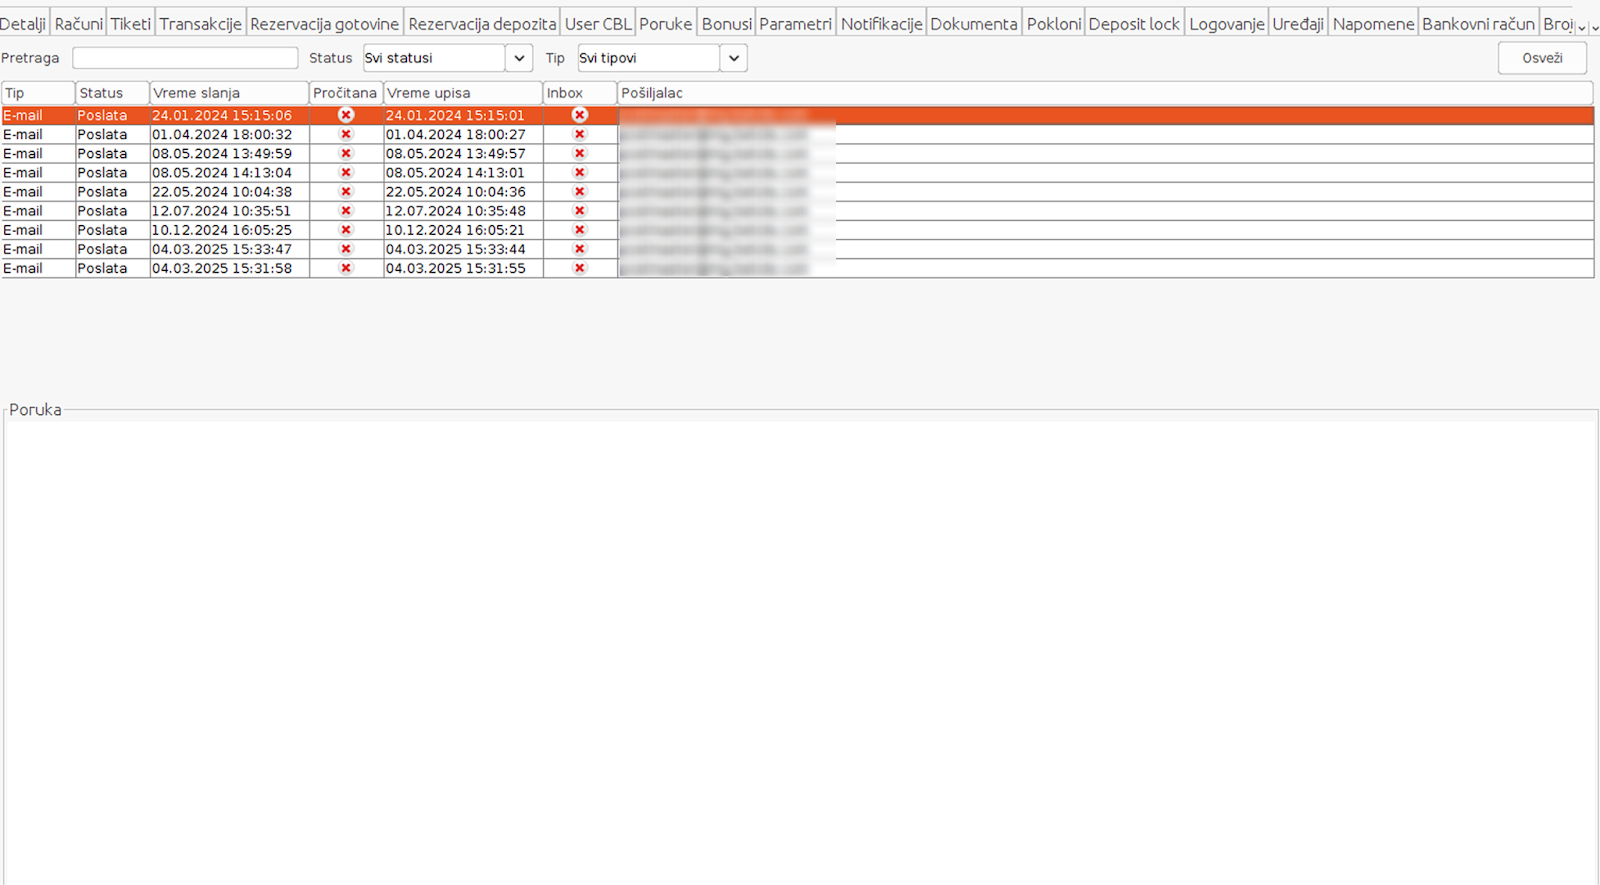Select the message sent 04.03.2025 15:31:58

pos(797,268)
